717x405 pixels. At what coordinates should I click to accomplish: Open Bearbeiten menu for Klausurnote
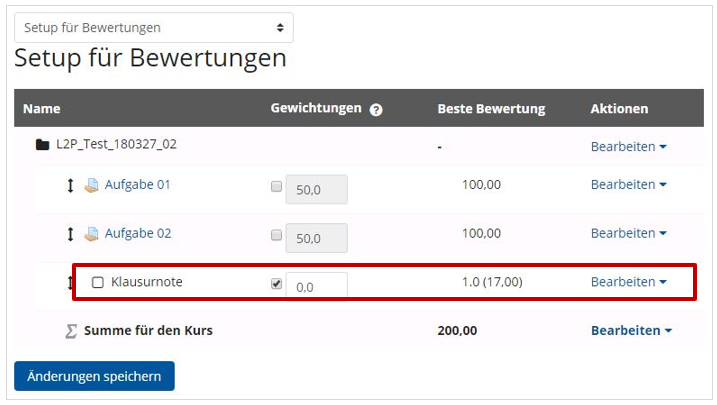pos(629,282)
